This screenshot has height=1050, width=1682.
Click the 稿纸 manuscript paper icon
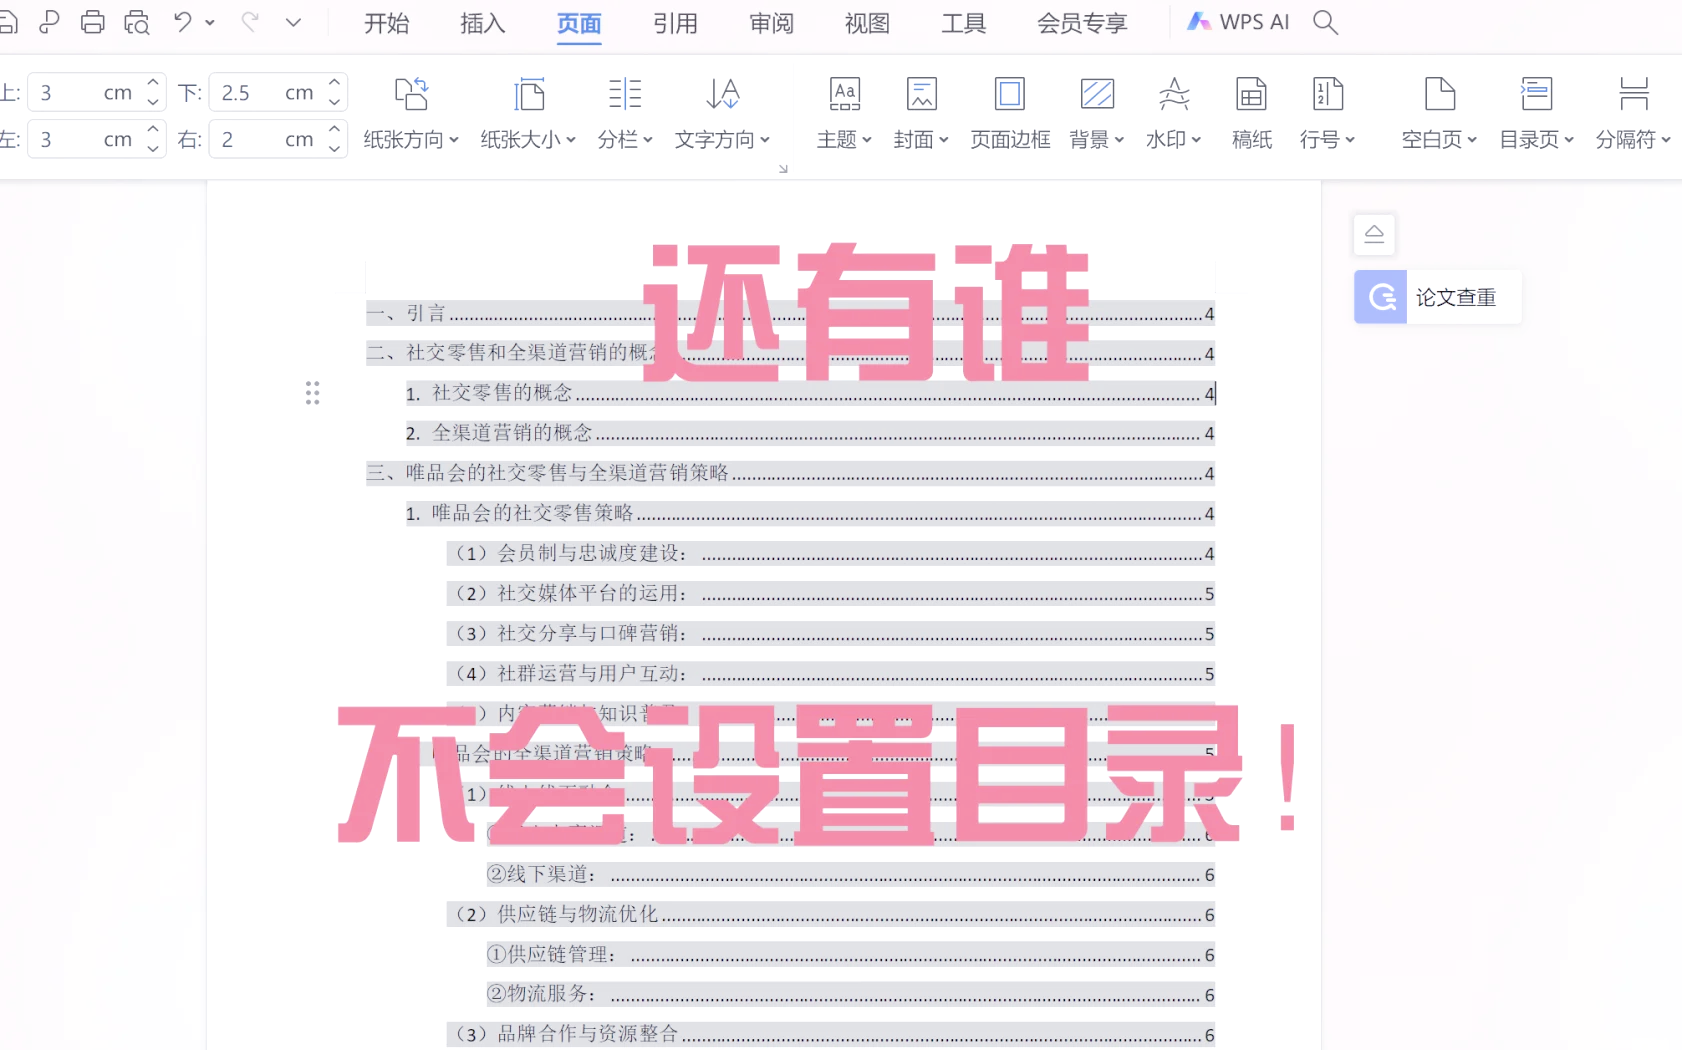click(1251, 94)
